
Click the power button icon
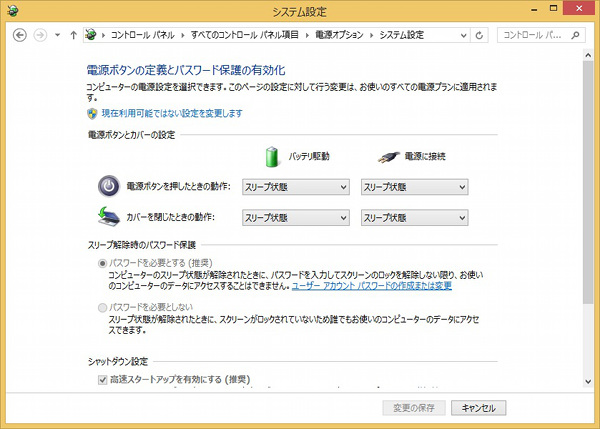[x=109, y=186]
